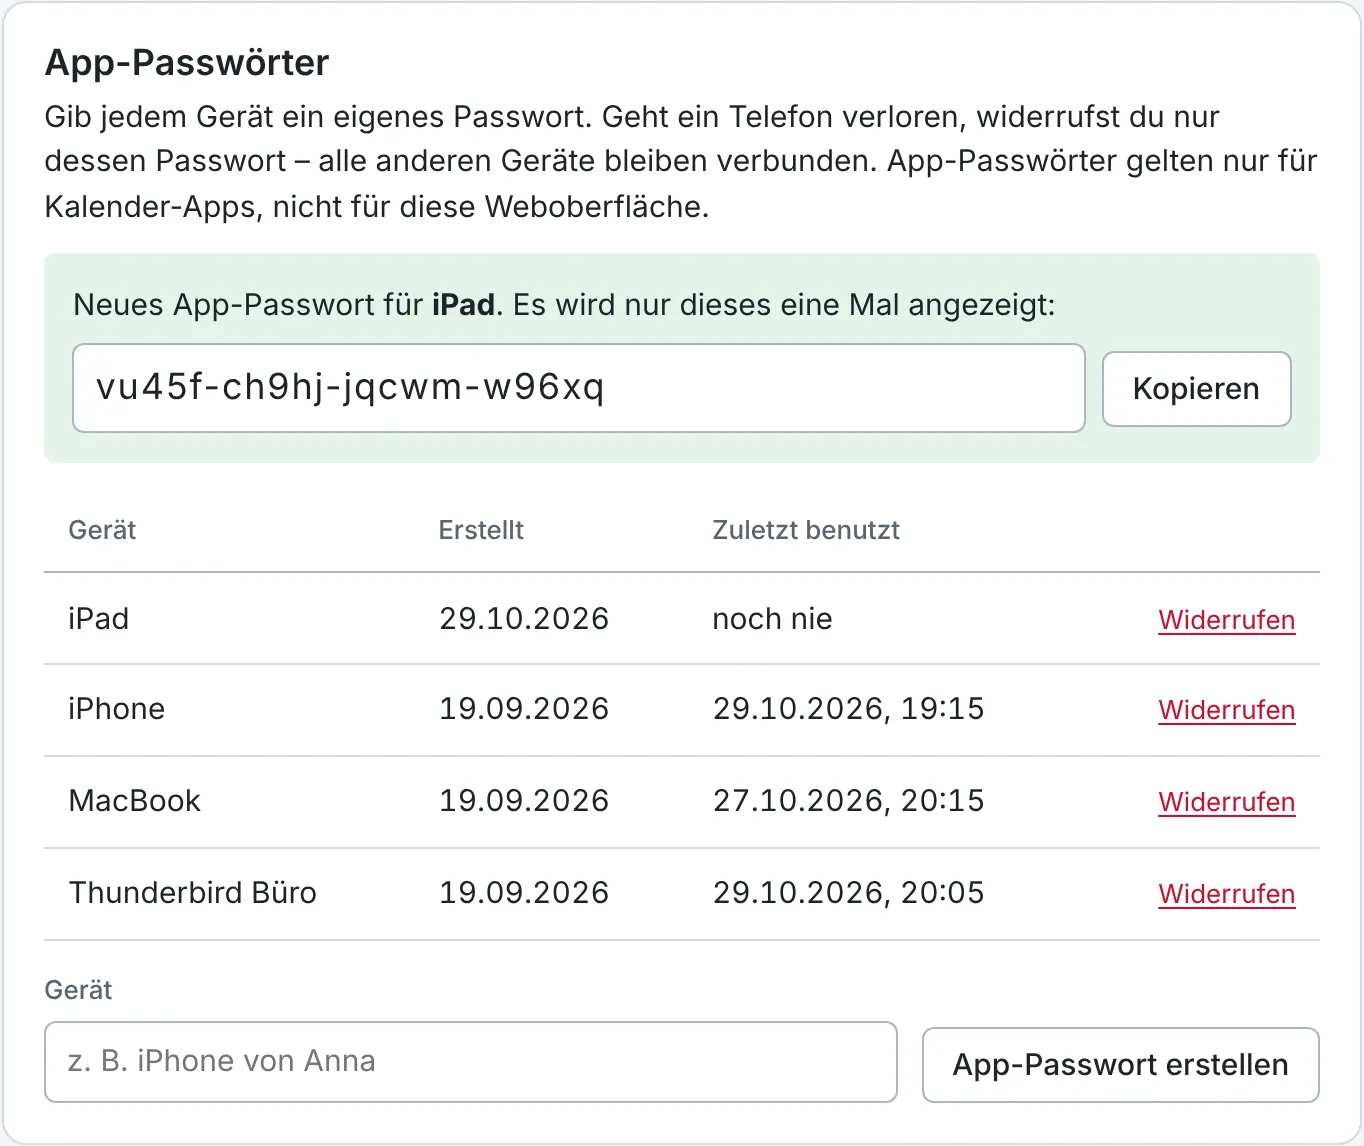Click the Thunderbird Büro creation date 19.09.2026
1364x1146 pixels.
[524, 893]
